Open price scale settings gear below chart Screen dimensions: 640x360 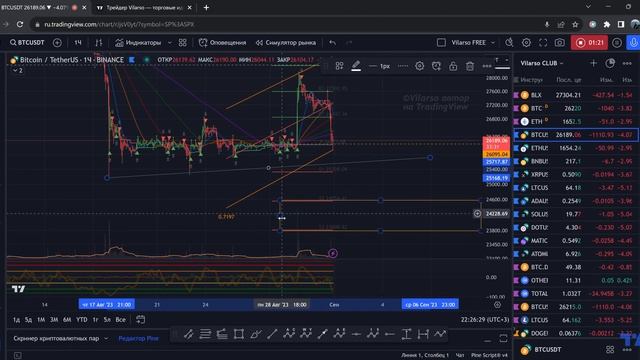497,304
